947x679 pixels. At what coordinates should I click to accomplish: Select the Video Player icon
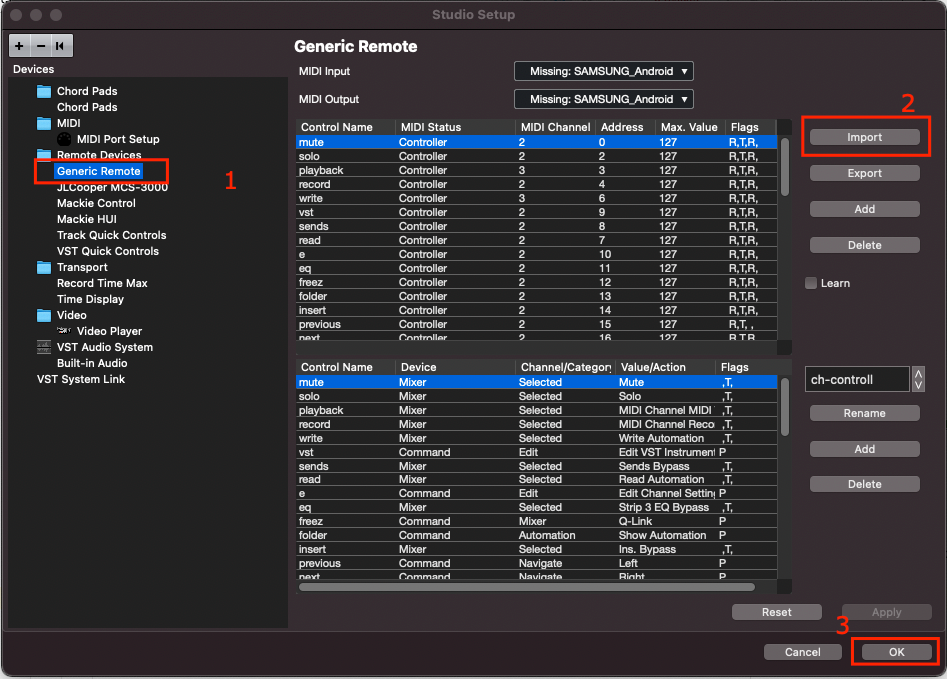coord(64,331)
